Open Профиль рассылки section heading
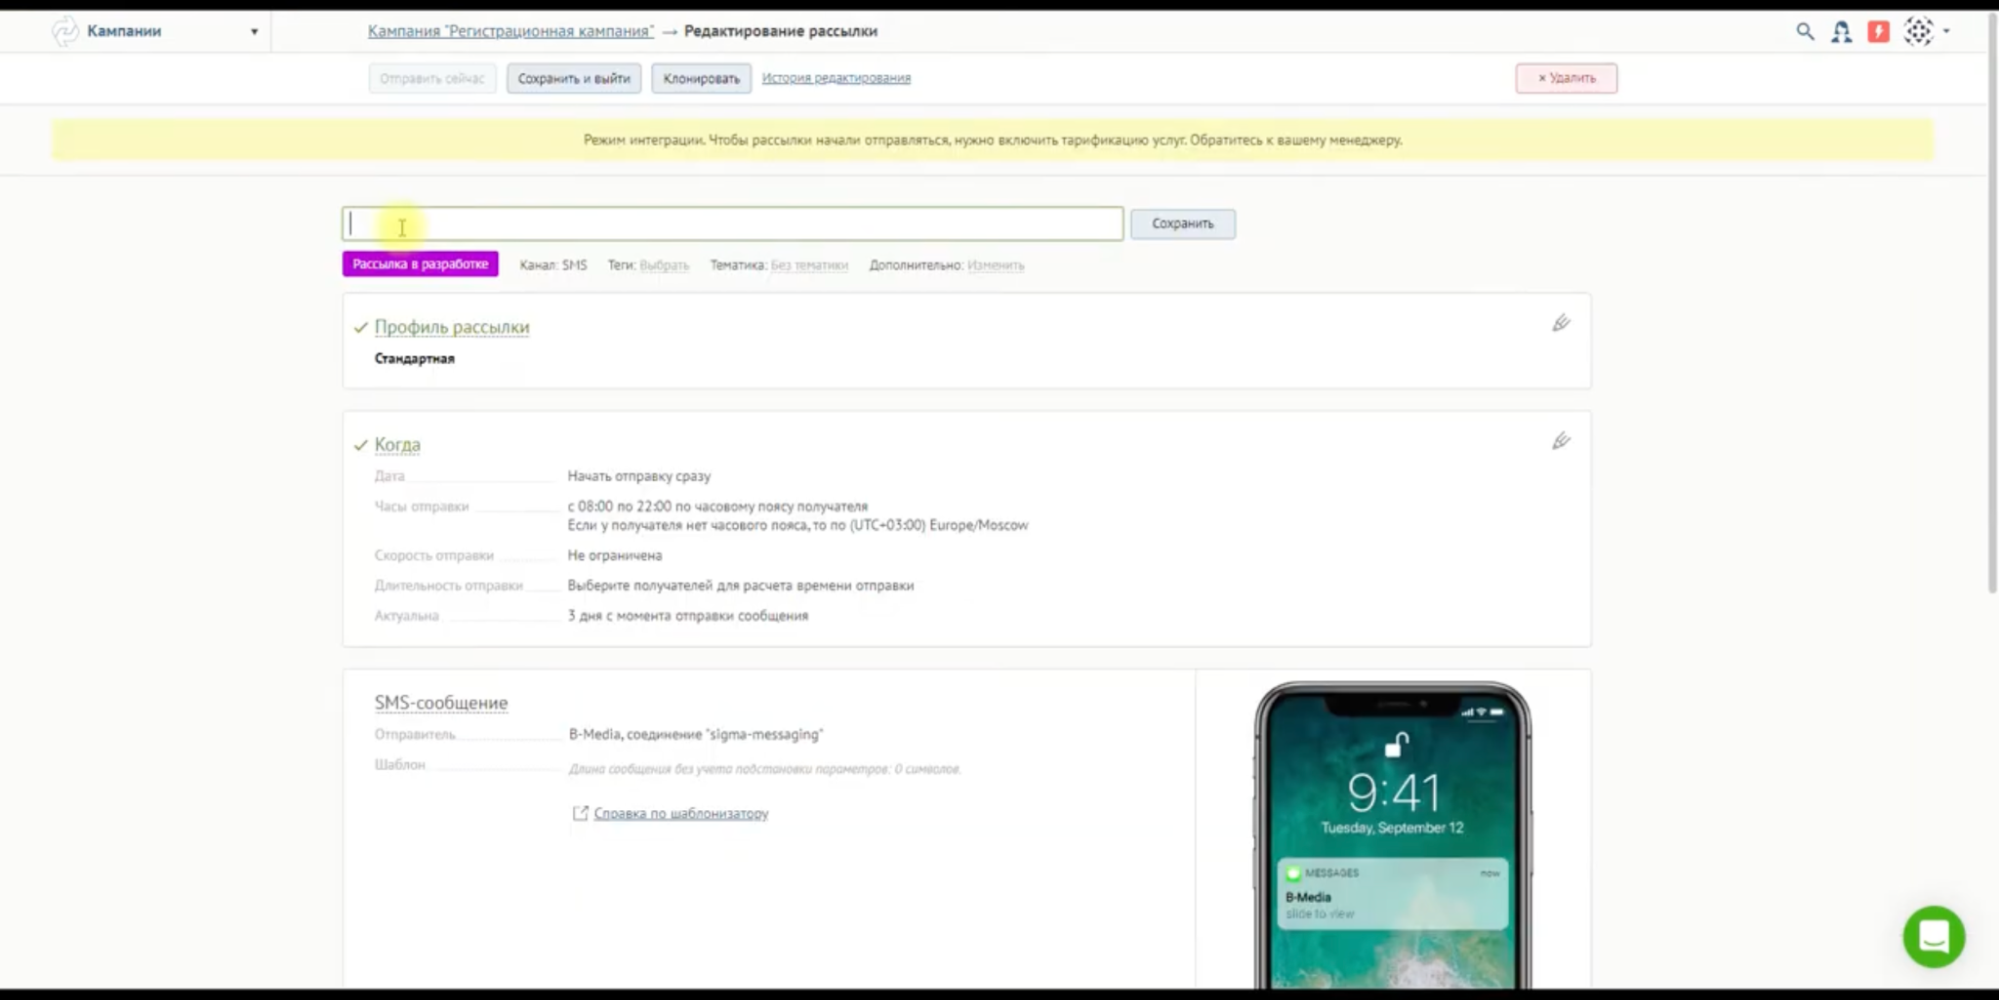Viewport: 1999px width, 1000px height. [452, 327]
